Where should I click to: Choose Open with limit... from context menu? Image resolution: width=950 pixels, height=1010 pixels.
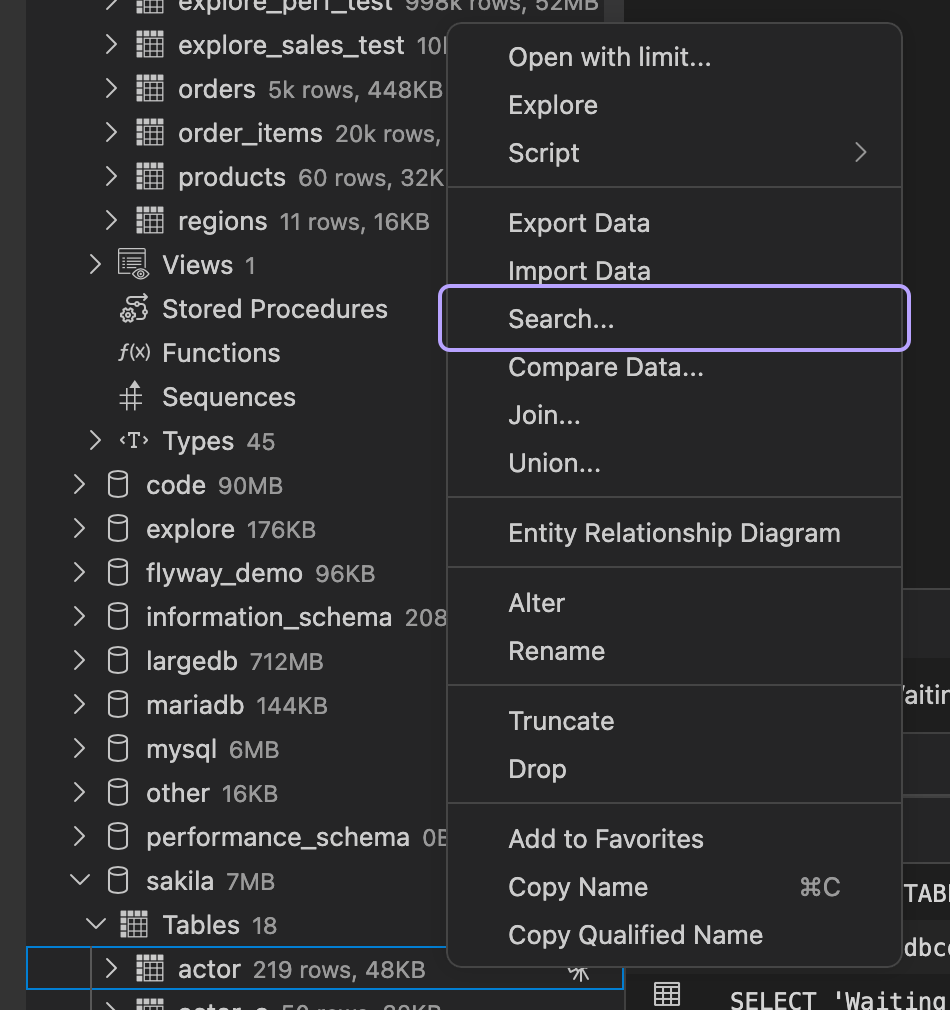pyautogui.click(x=674, y=57)
